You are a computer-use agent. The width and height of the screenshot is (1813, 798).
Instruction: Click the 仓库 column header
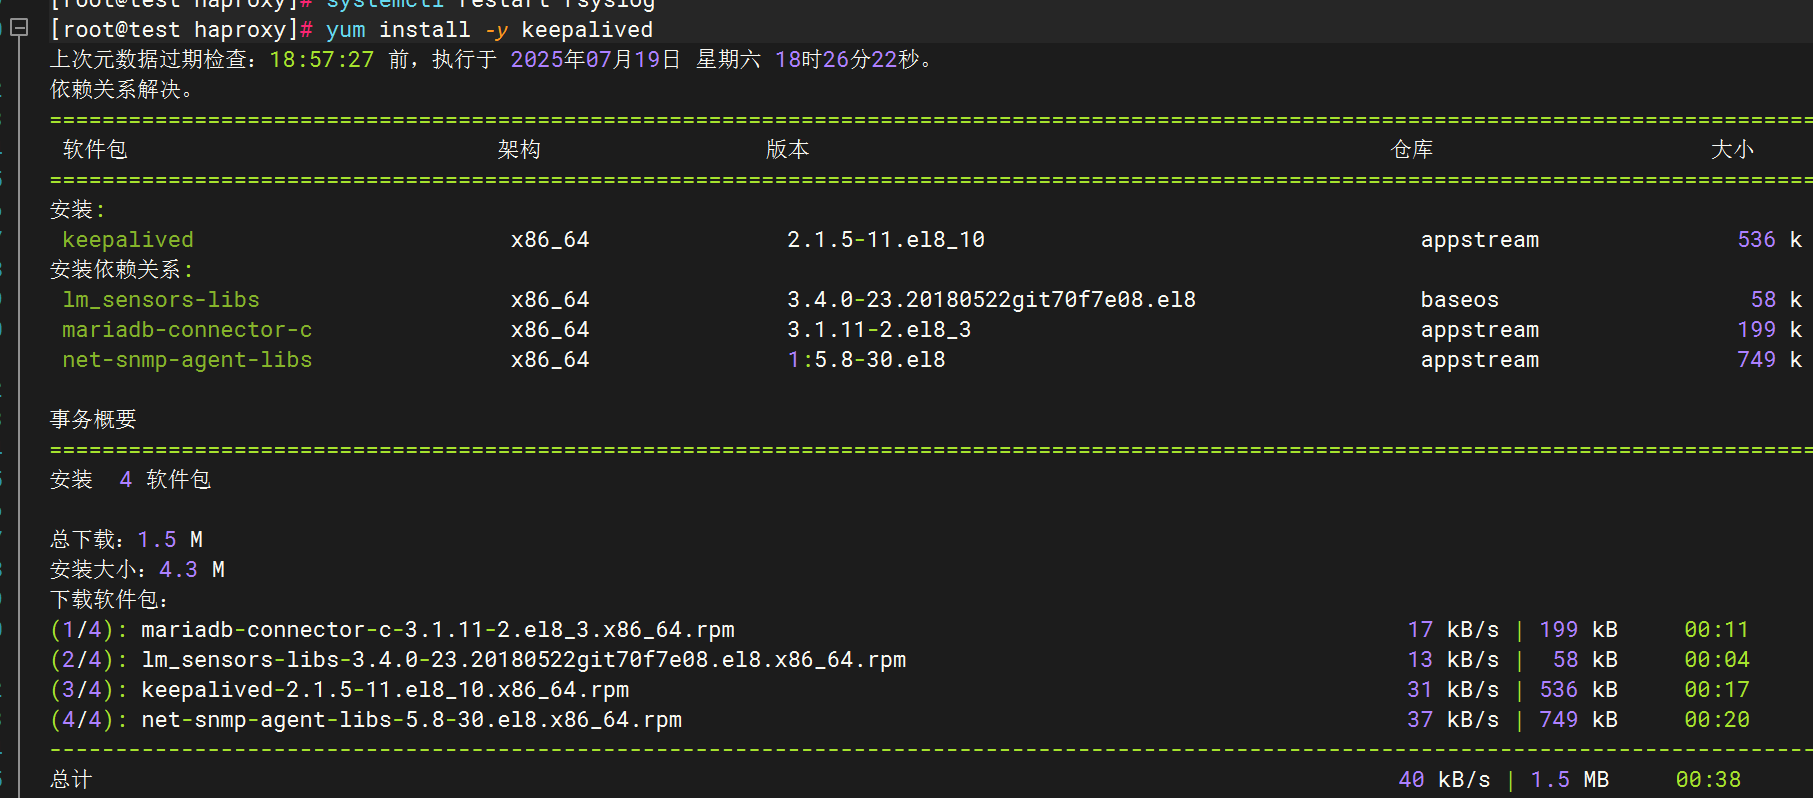pos(1411,150)
